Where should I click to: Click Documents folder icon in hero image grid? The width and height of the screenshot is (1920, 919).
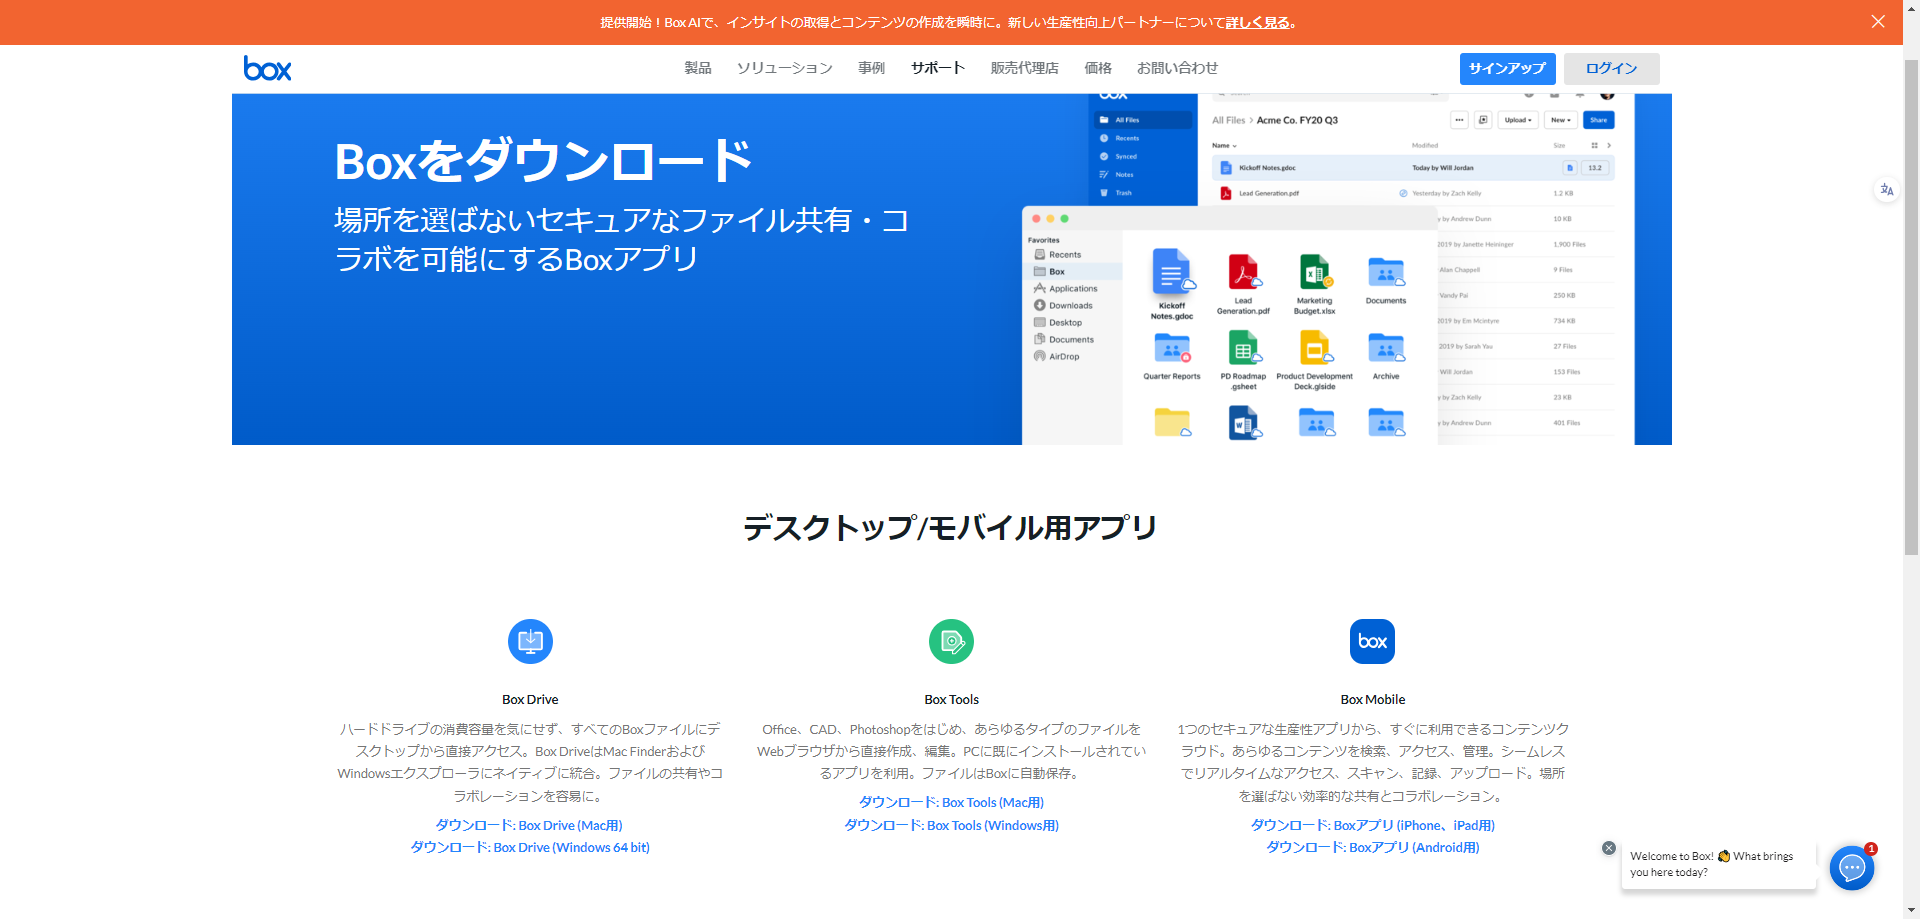pyautogui.click(x=1386, y=272)
